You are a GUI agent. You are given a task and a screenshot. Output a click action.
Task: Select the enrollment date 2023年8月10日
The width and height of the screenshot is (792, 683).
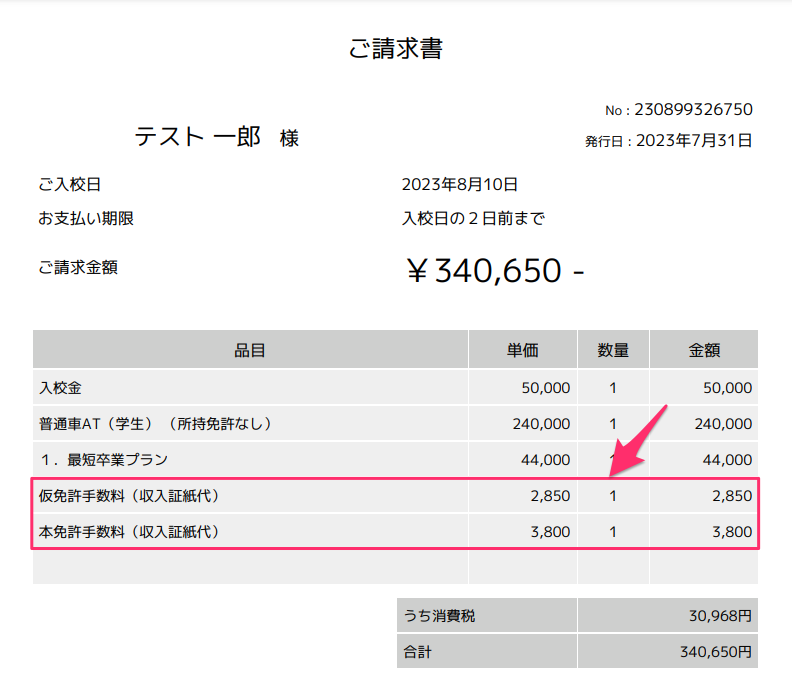point(460,185)
